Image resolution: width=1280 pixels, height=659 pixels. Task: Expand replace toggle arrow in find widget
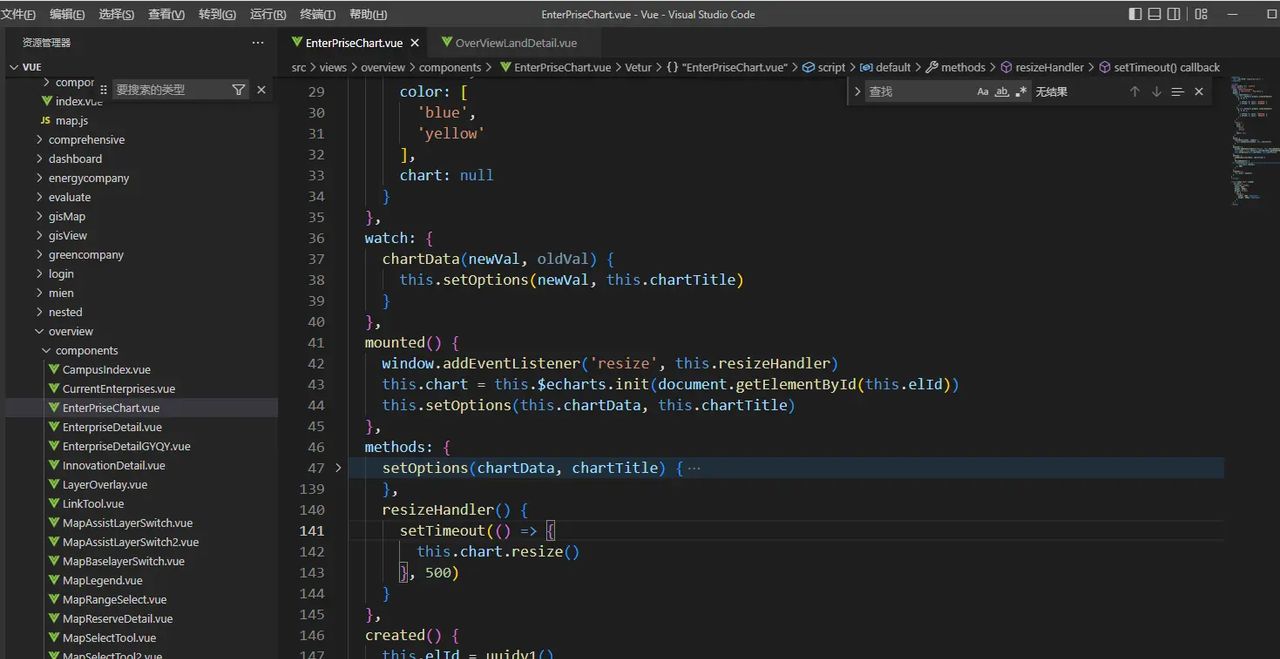click(x=857, y=91)
